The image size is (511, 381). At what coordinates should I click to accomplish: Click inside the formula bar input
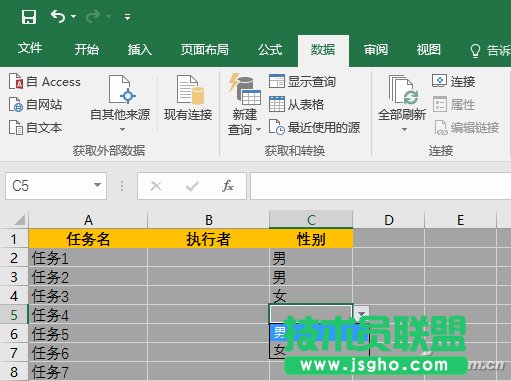[x=380, y=186]
